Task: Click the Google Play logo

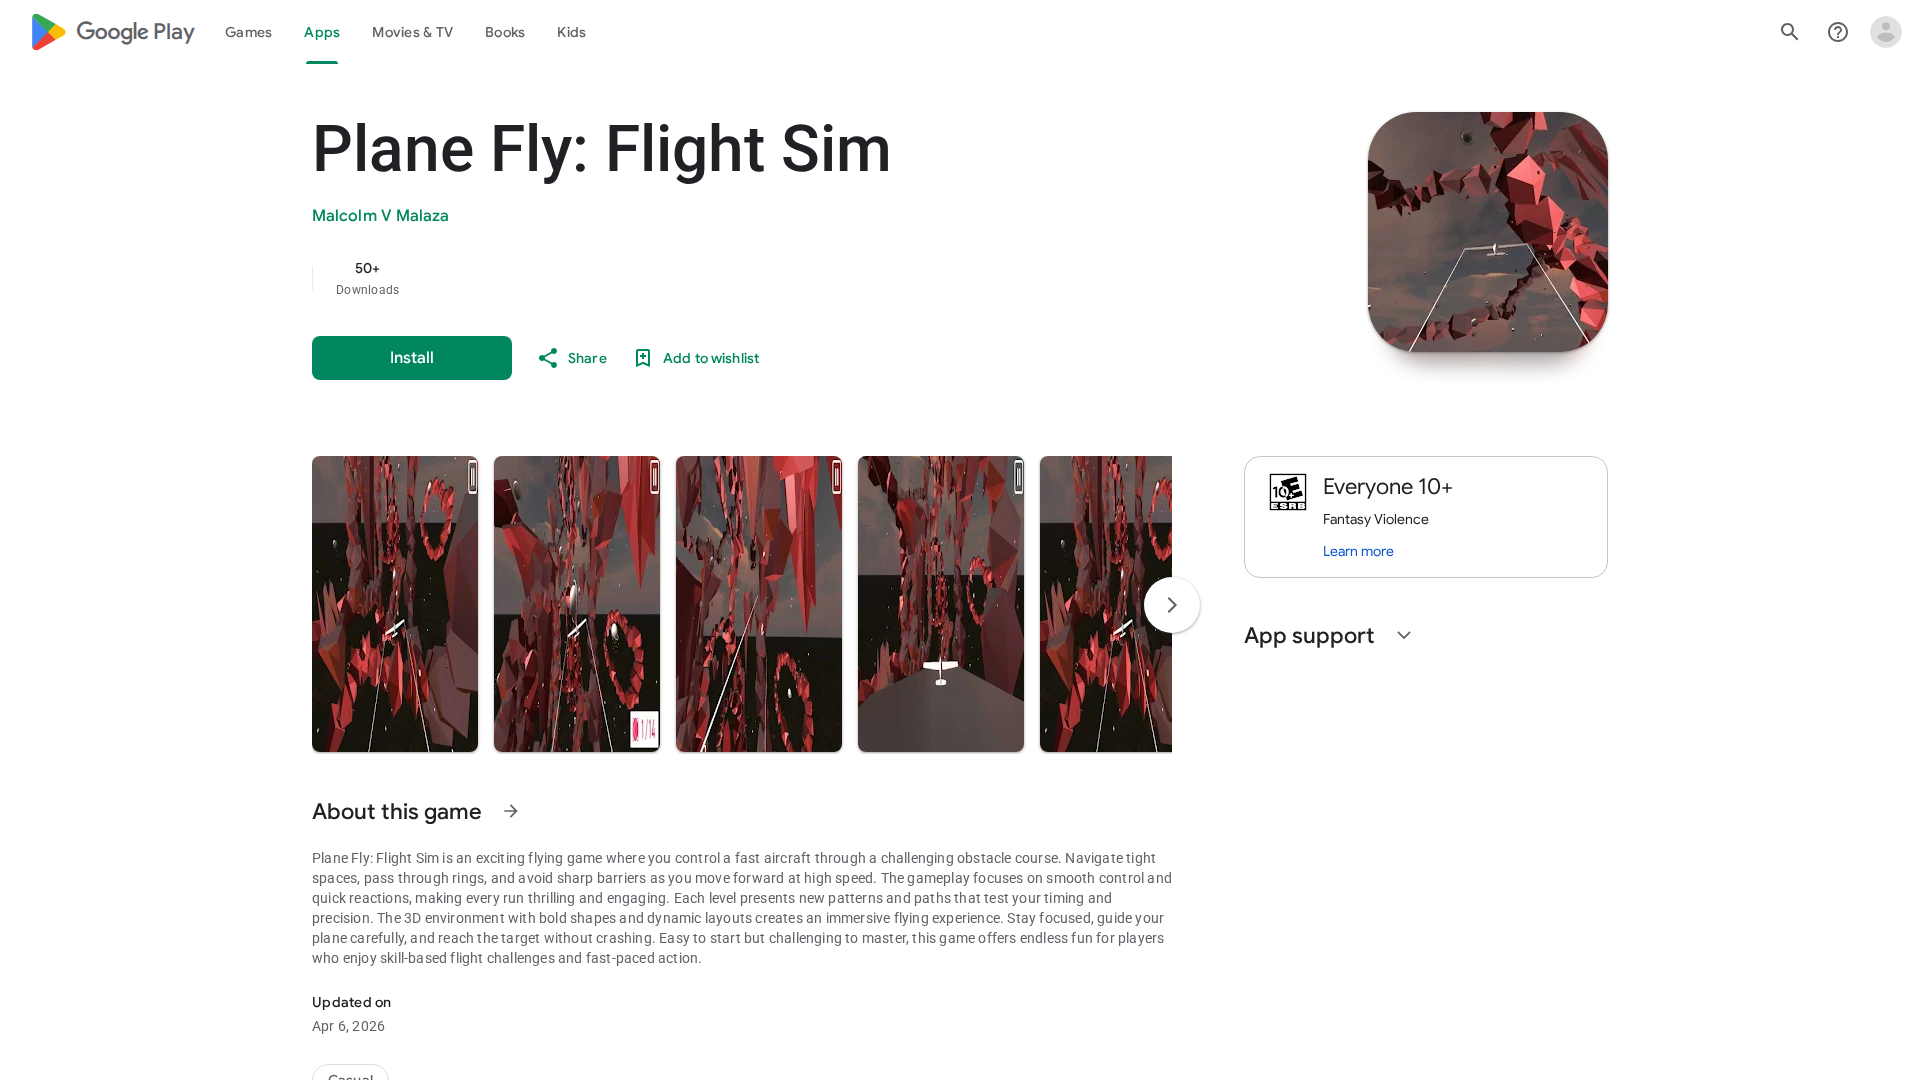Action: pos(112,32)
